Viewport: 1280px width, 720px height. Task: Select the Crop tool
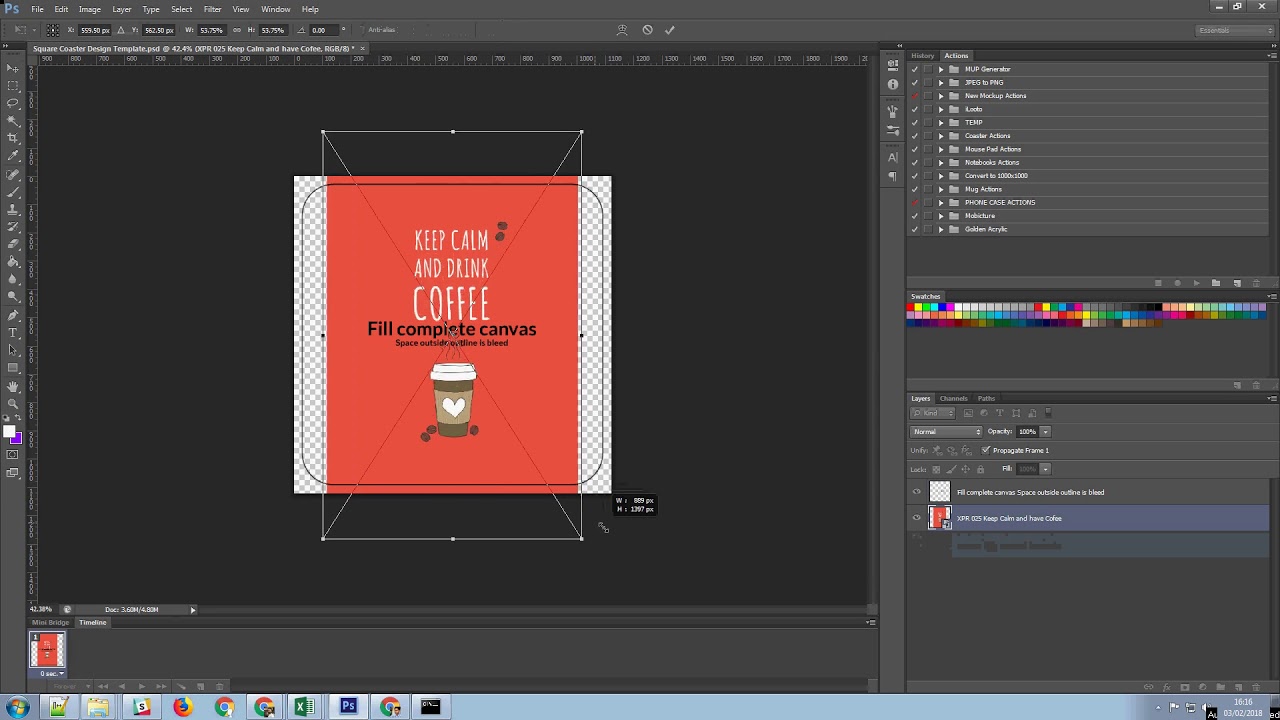13,138
